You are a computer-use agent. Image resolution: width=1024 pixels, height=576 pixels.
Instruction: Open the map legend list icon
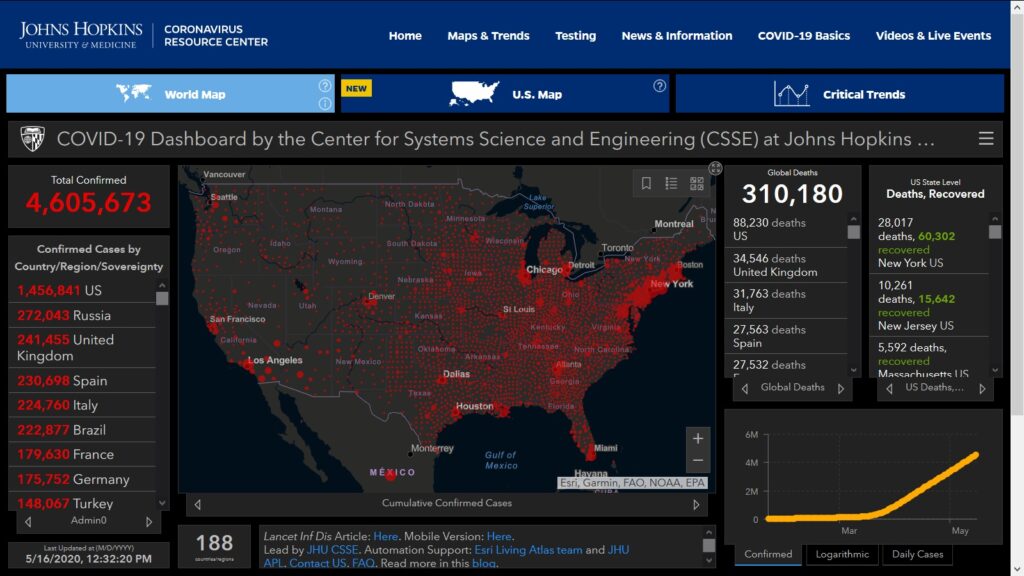tap(671, 184)
